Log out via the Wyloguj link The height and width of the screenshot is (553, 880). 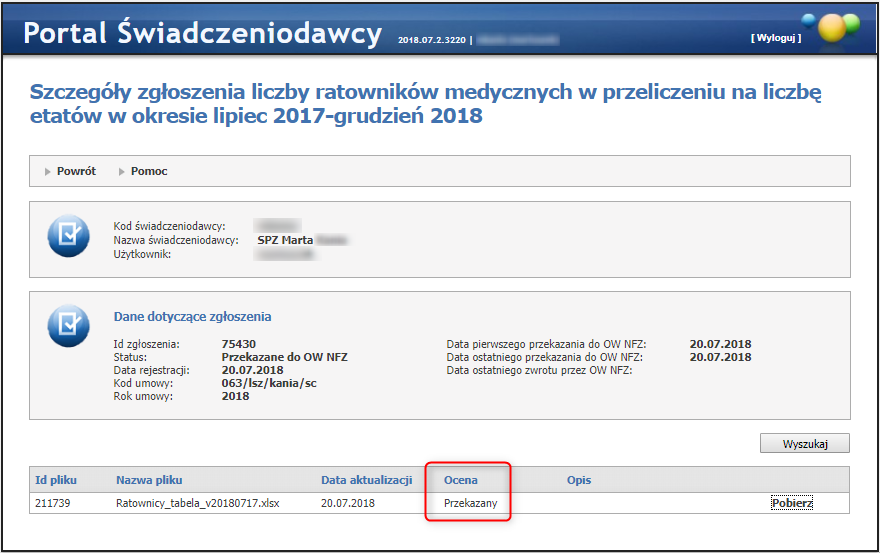[776, 38]
